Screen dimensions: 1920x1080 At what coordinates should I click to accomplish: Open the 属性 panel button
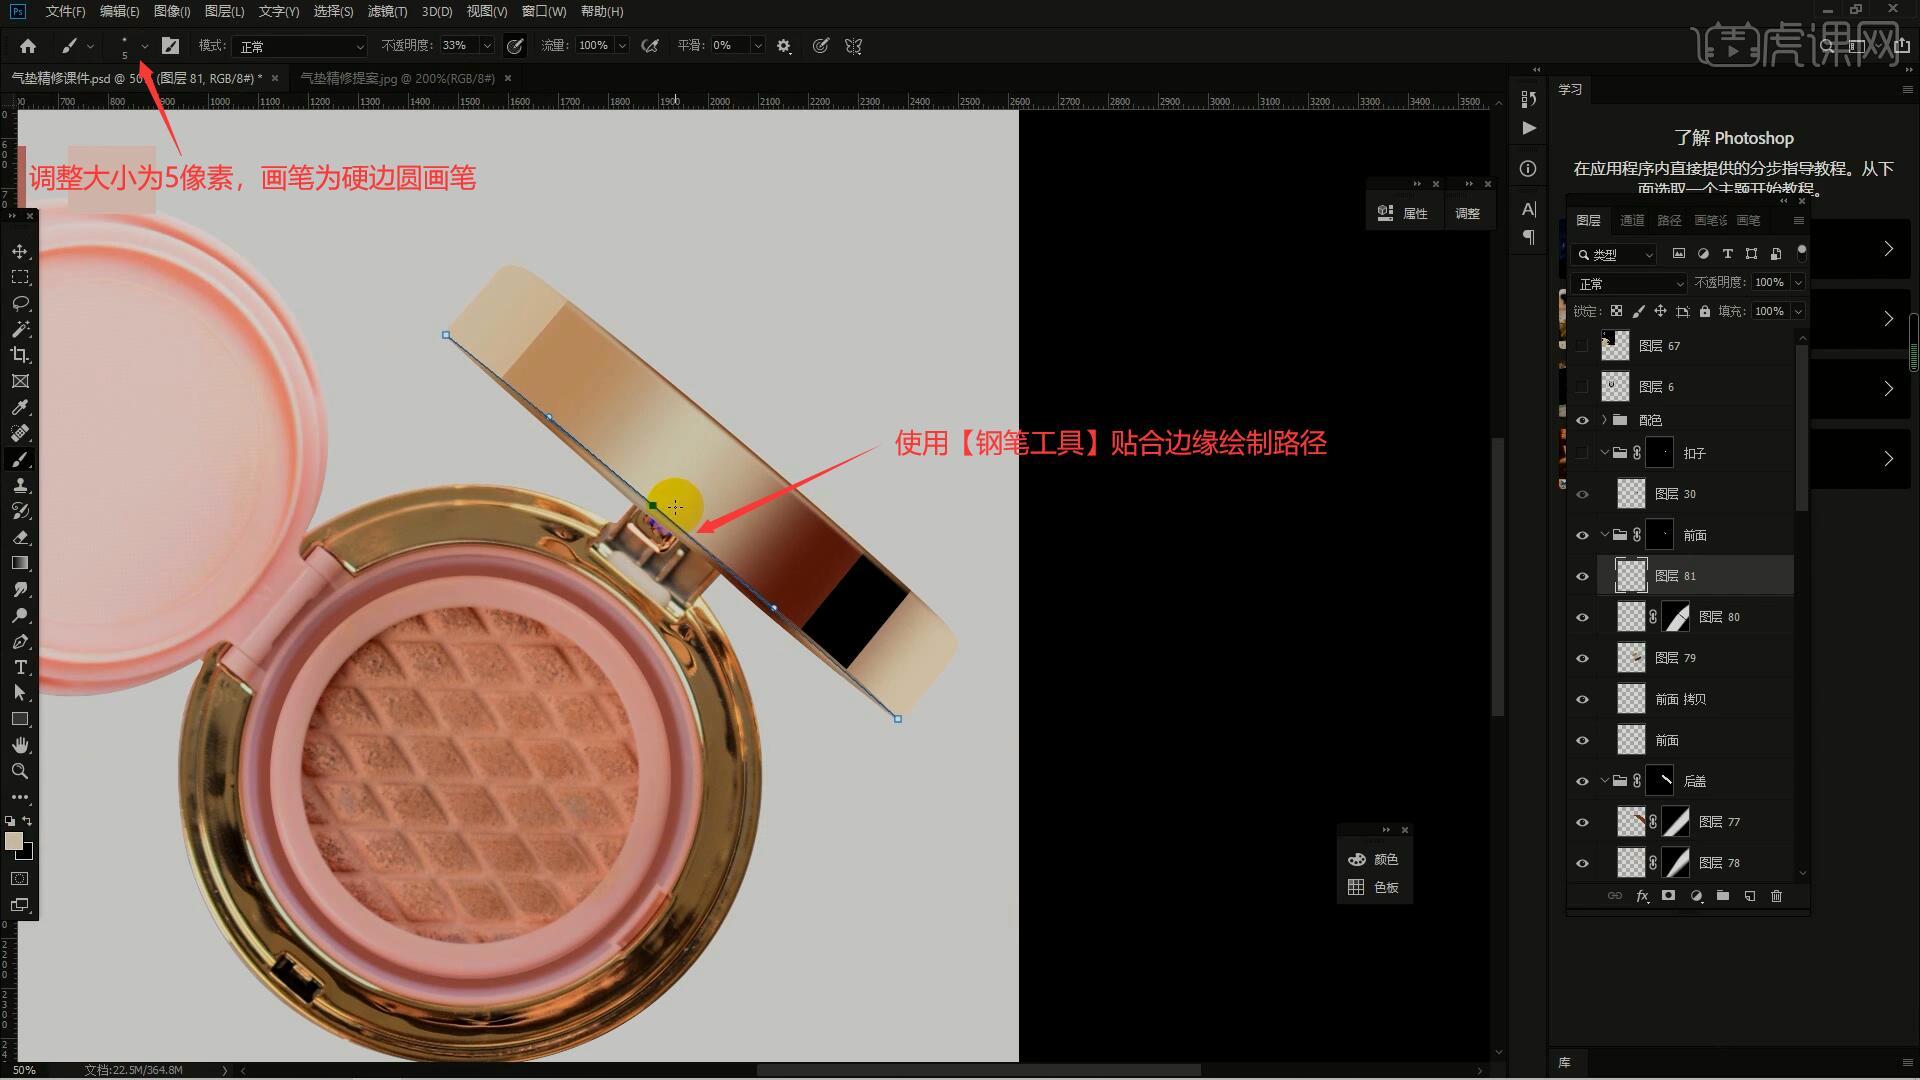[x=1404, y=213]
